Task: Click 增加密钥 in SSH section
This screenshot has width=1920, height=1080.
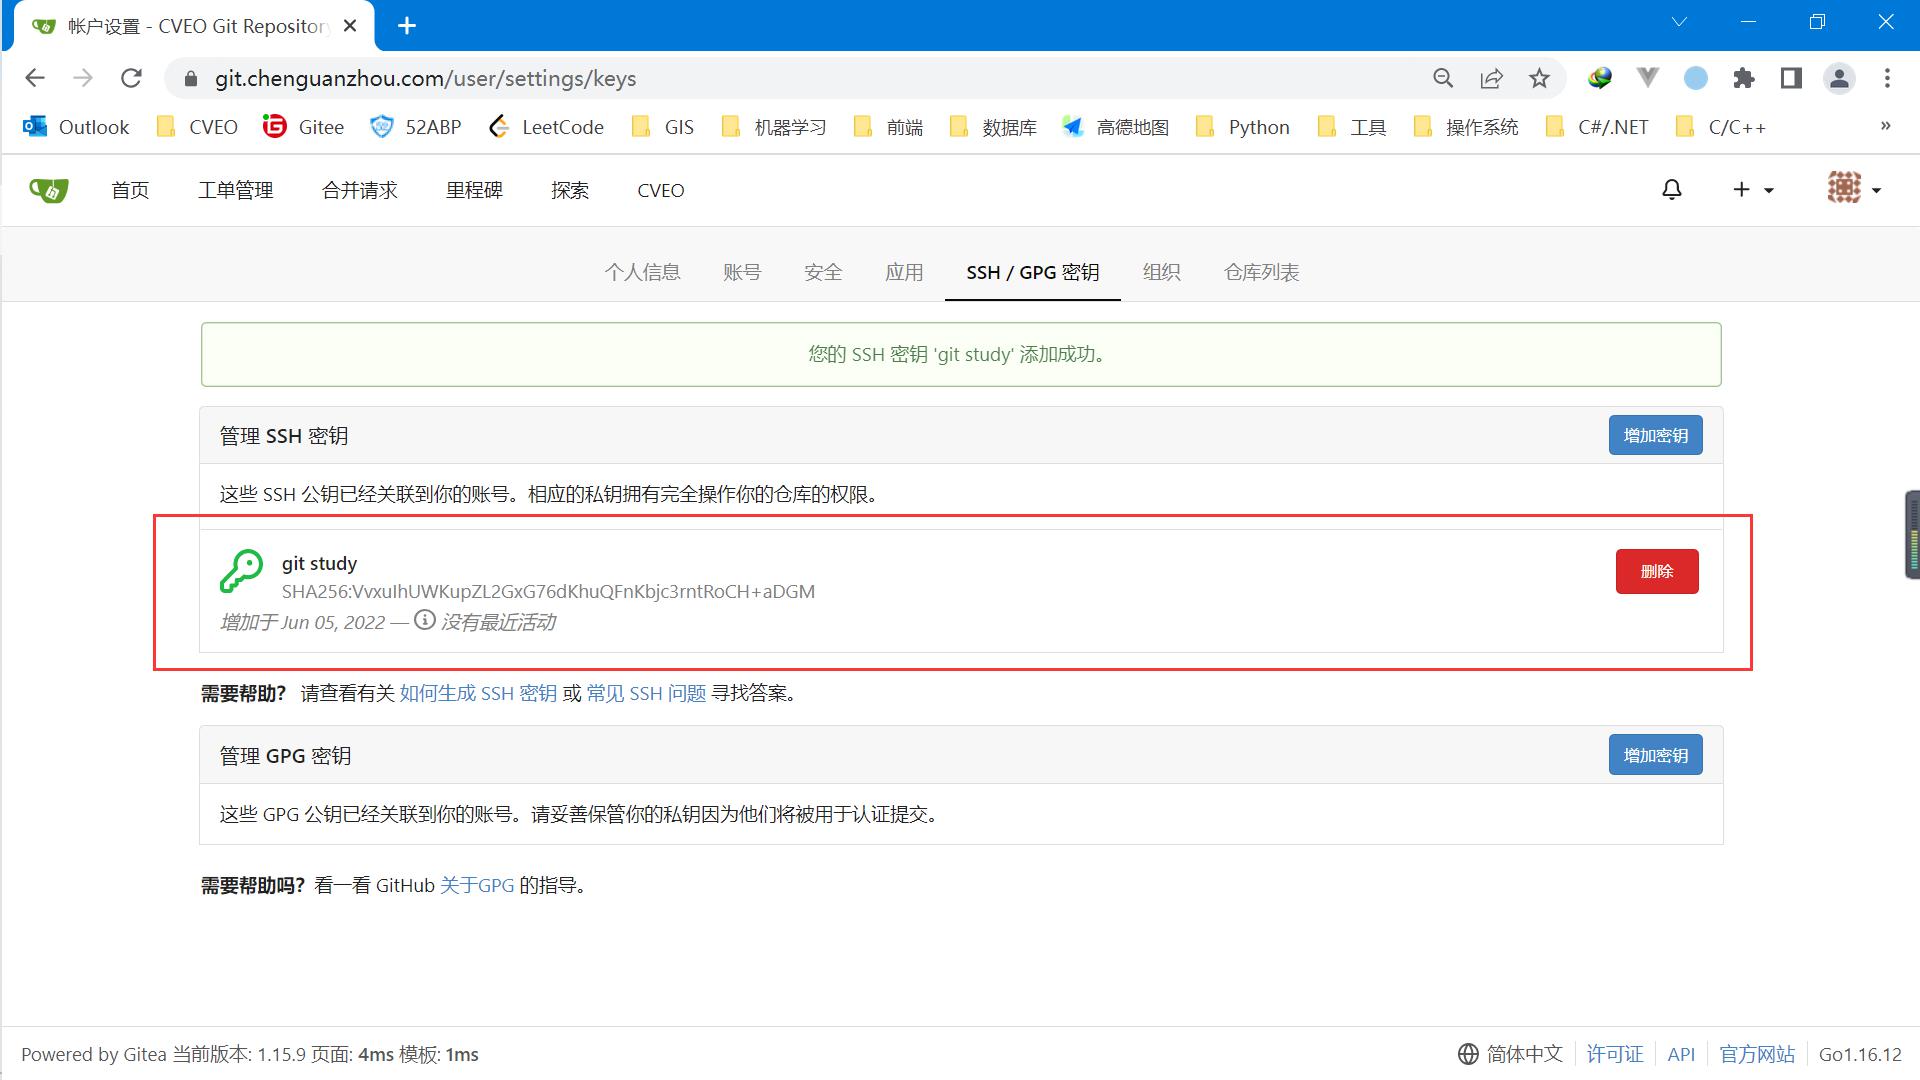Action: 1655,435
